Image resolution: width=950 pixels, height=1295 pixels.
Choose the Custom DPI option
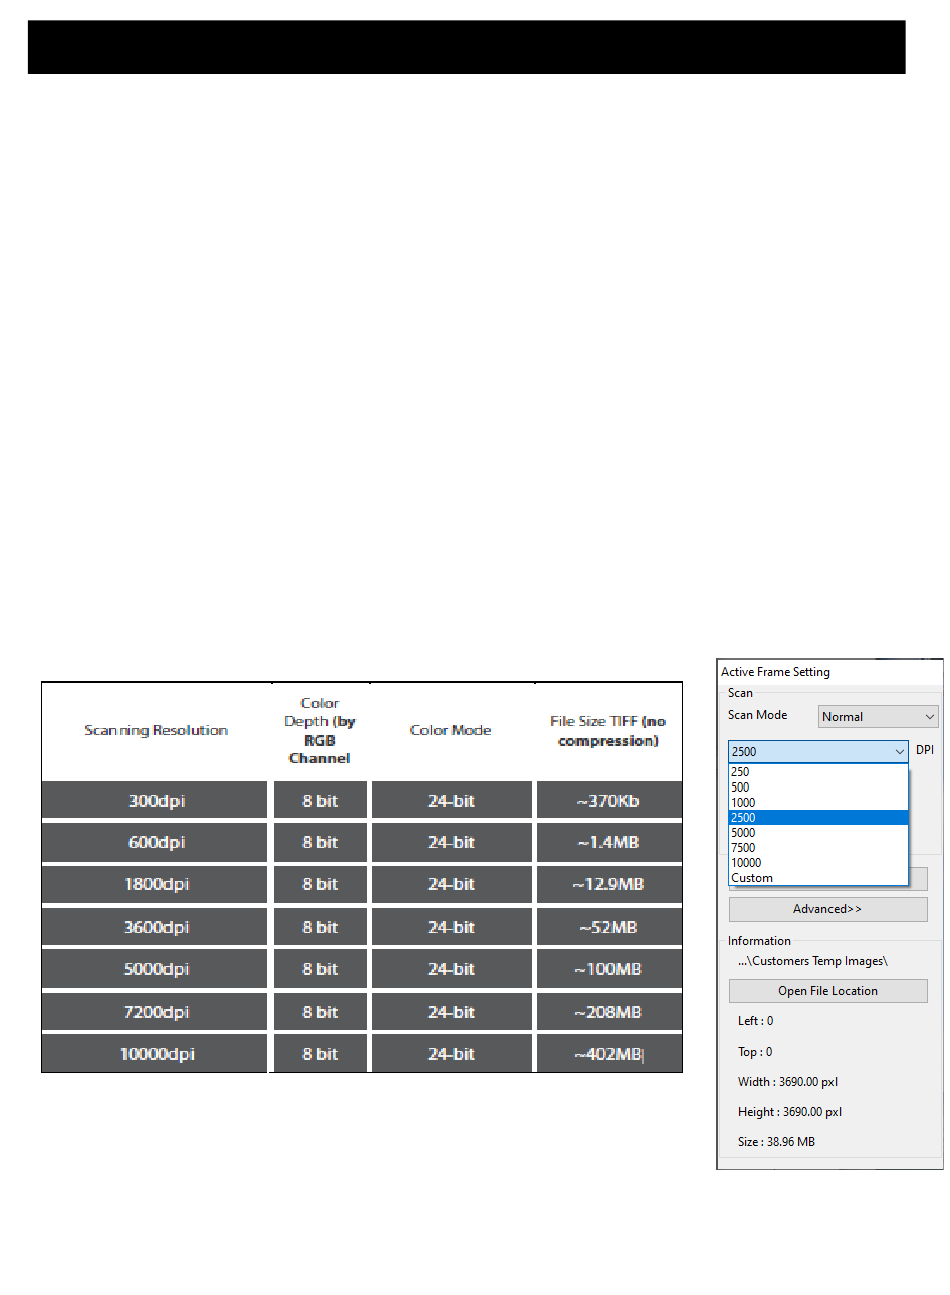coord(818,878)
